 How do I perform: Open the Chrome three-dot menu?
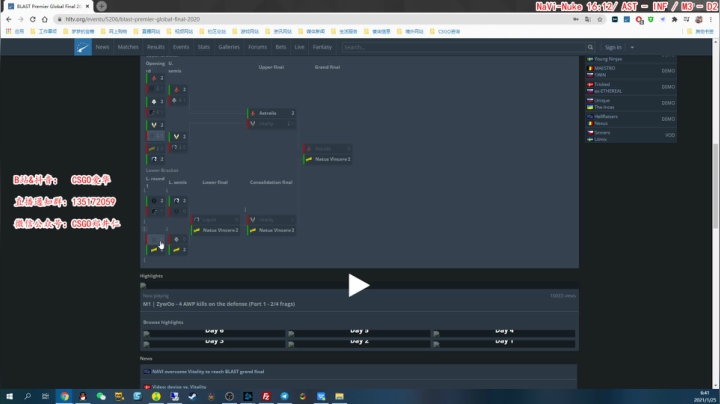pos(711,19)
